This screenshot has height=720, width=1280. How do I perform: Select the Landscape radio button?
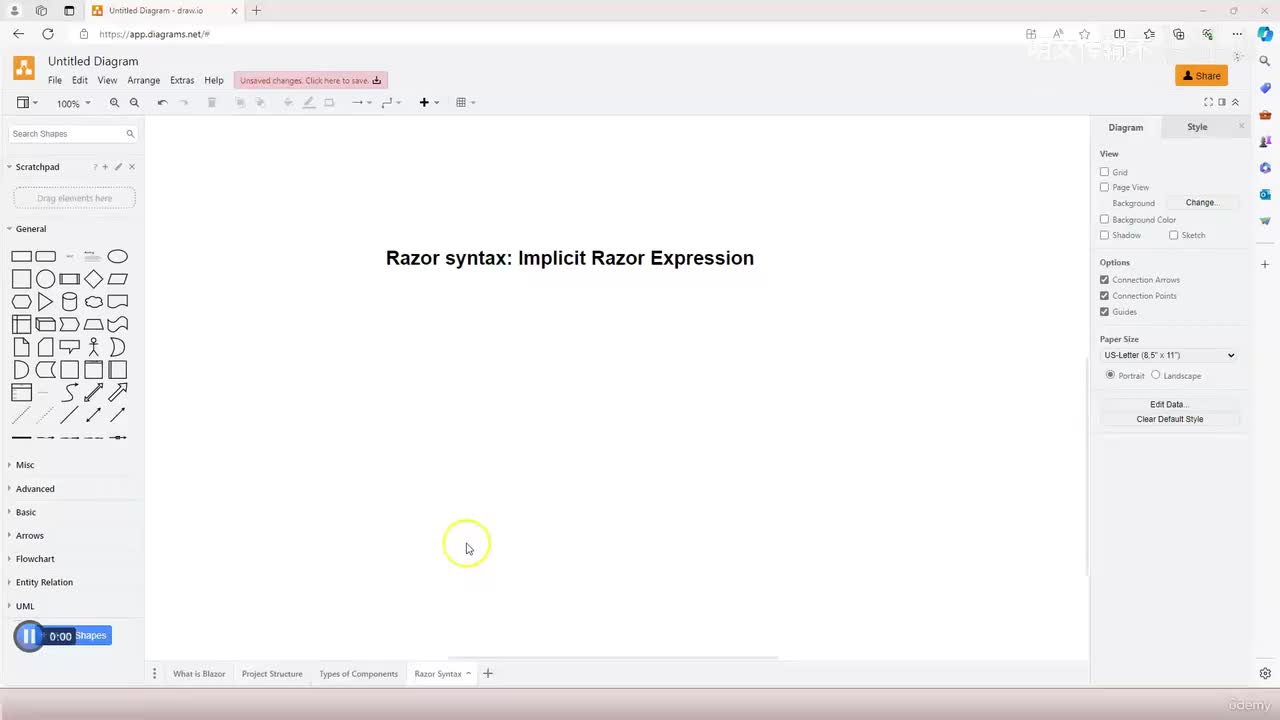pyautogui.click(x=1156, y=375)
